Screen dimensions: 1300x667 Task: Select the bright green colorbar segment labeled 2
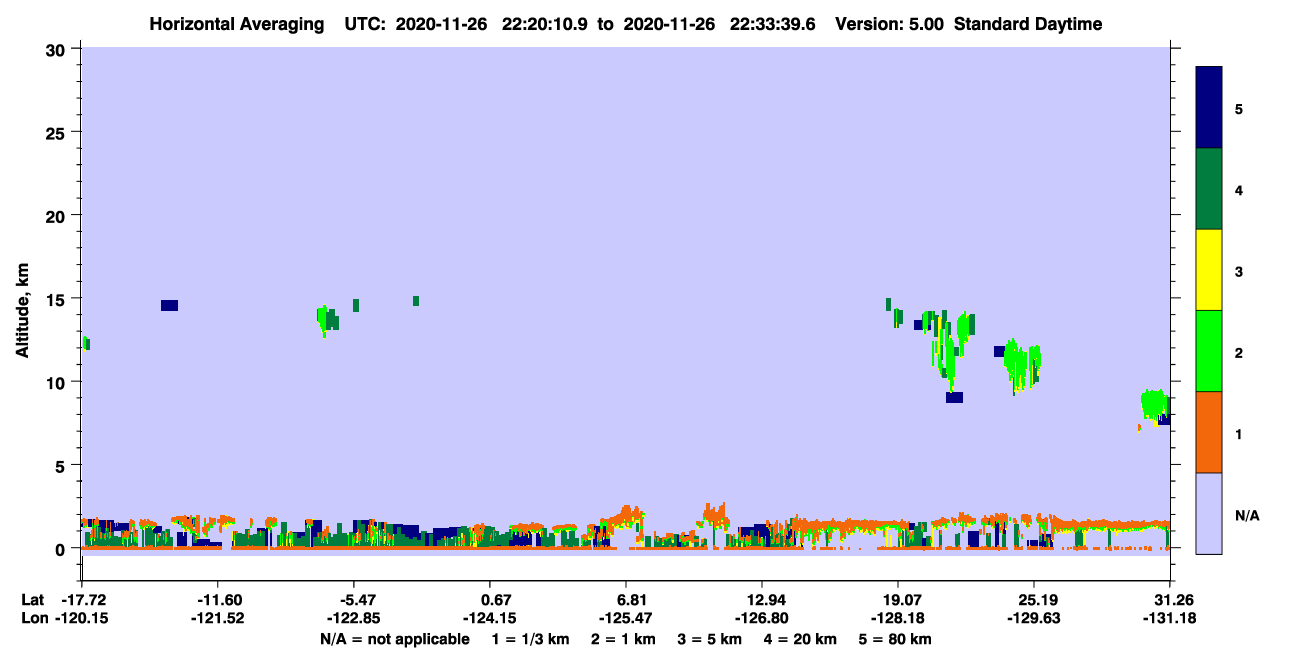tap(1209, 351)
